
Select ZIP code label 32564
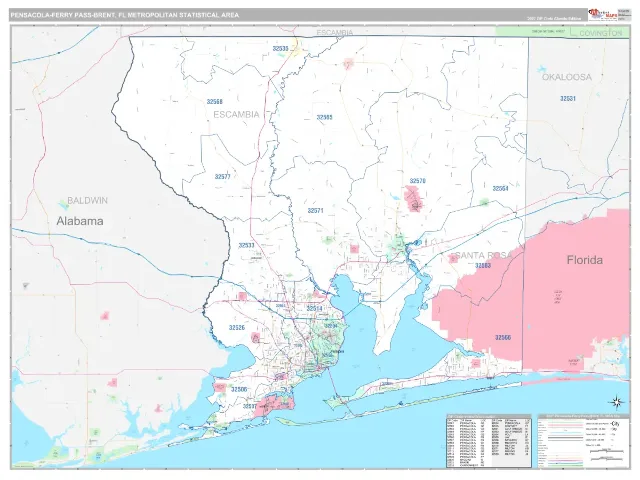(500, 189)
